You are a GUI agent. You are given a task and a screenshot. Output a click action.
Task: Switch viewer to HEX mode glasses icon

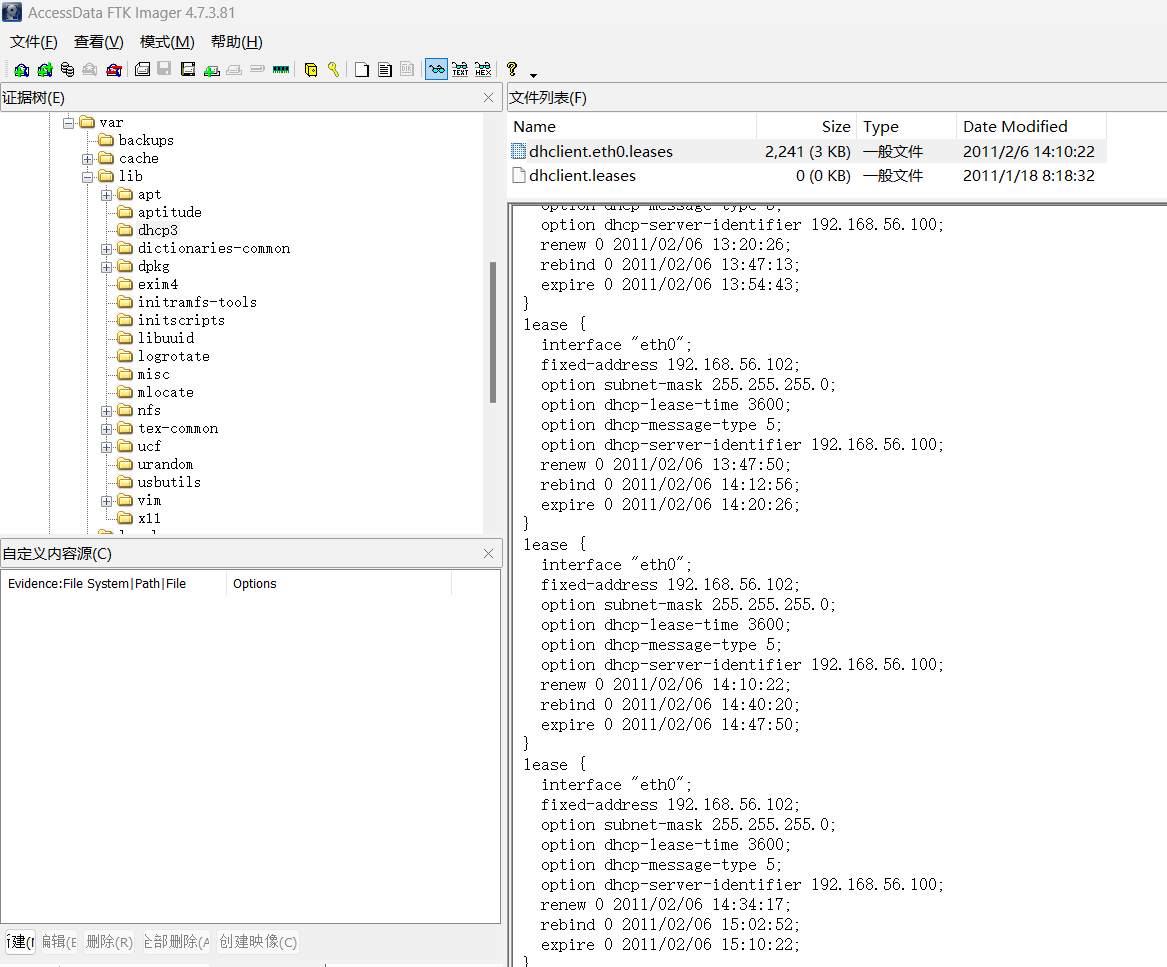(483, 70)
